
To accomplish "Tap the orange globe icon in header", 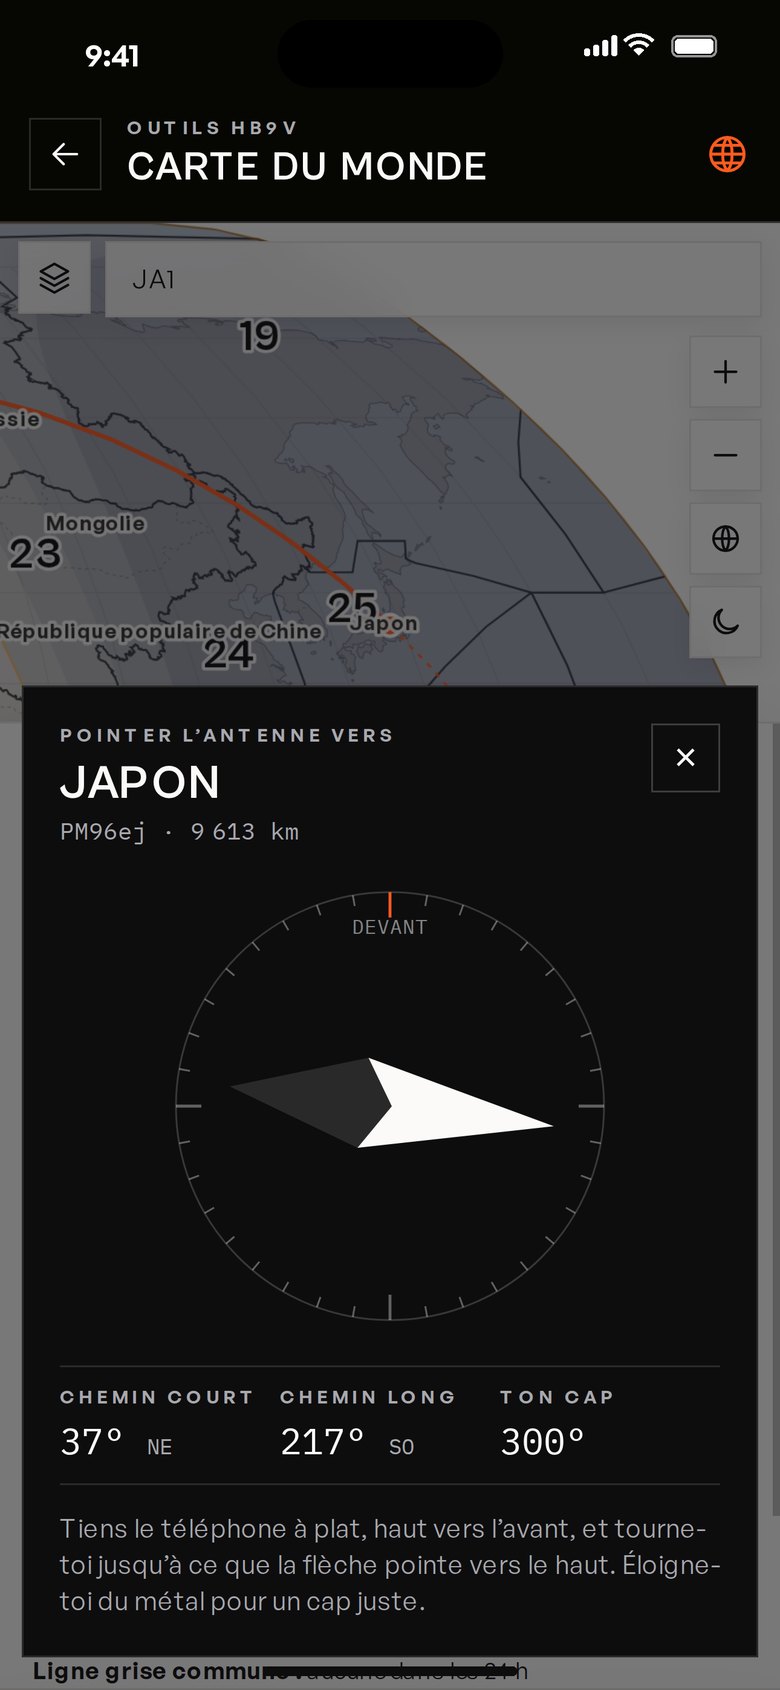I will [727, 154].
